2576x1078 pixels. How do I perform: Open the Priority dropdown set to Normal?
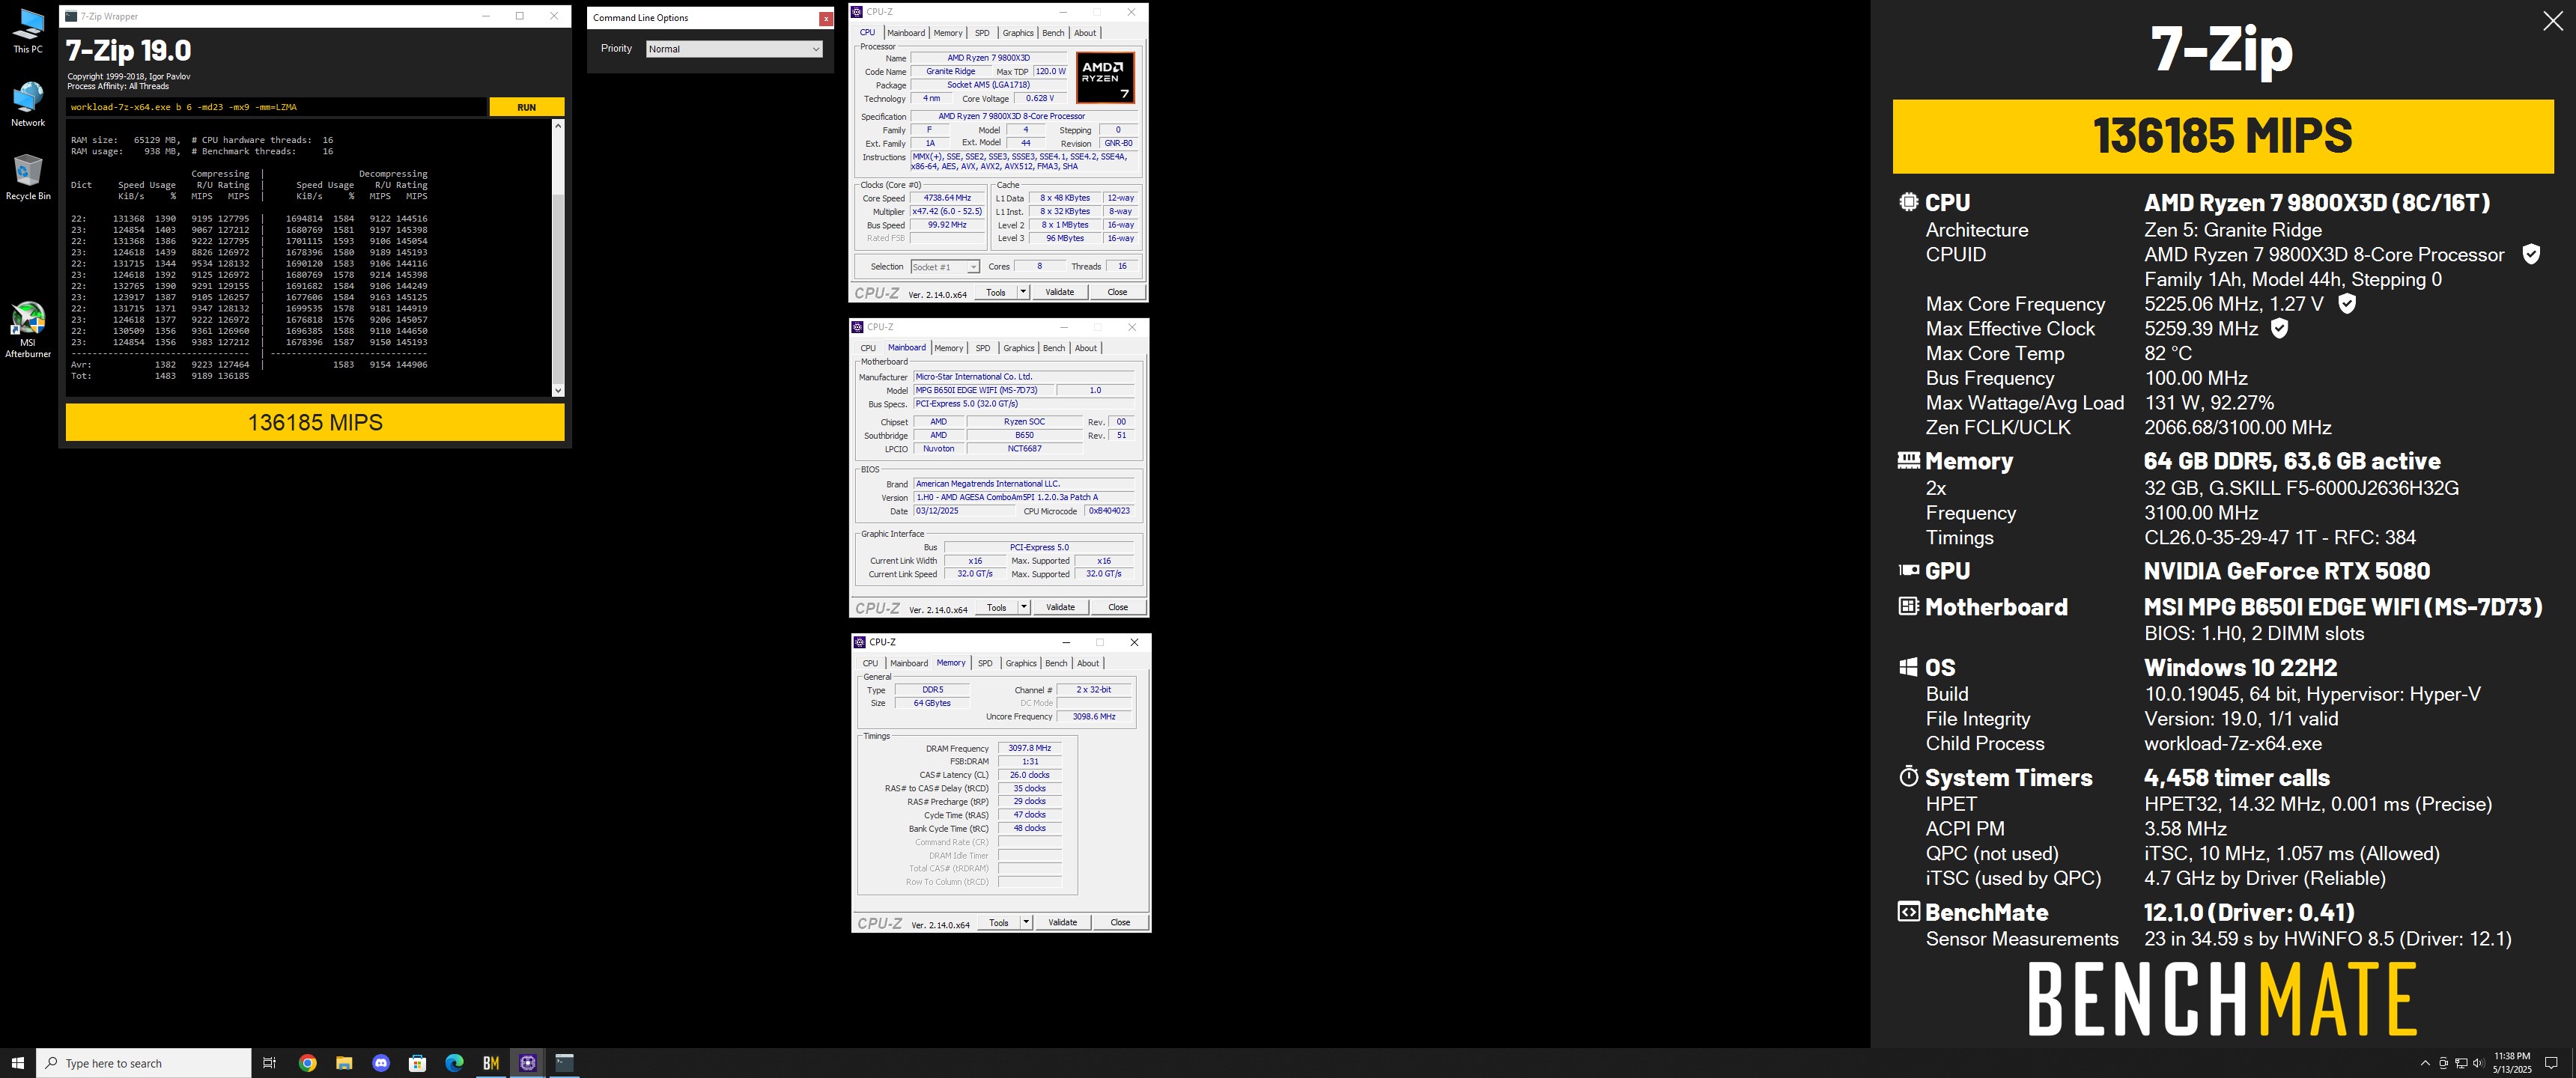click(x=734, y=49)
